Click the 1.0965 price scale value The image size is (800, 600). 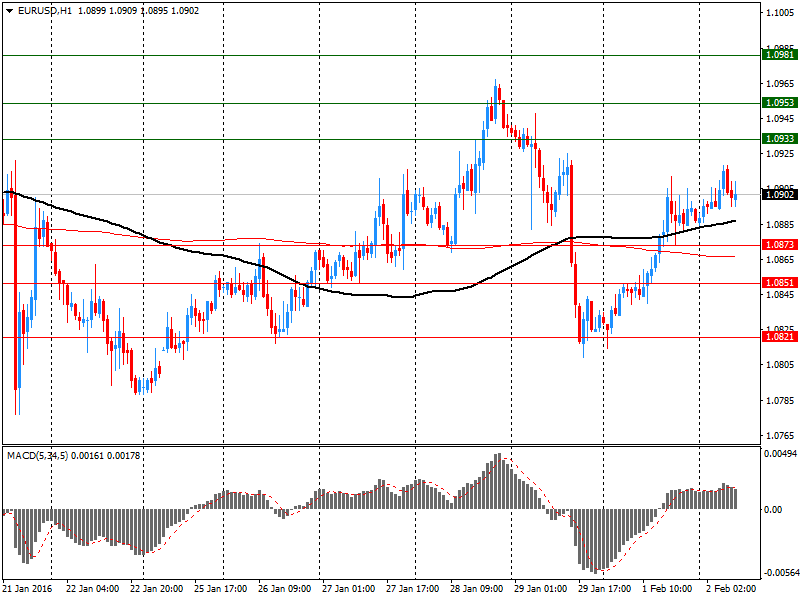tap(780, 84)
